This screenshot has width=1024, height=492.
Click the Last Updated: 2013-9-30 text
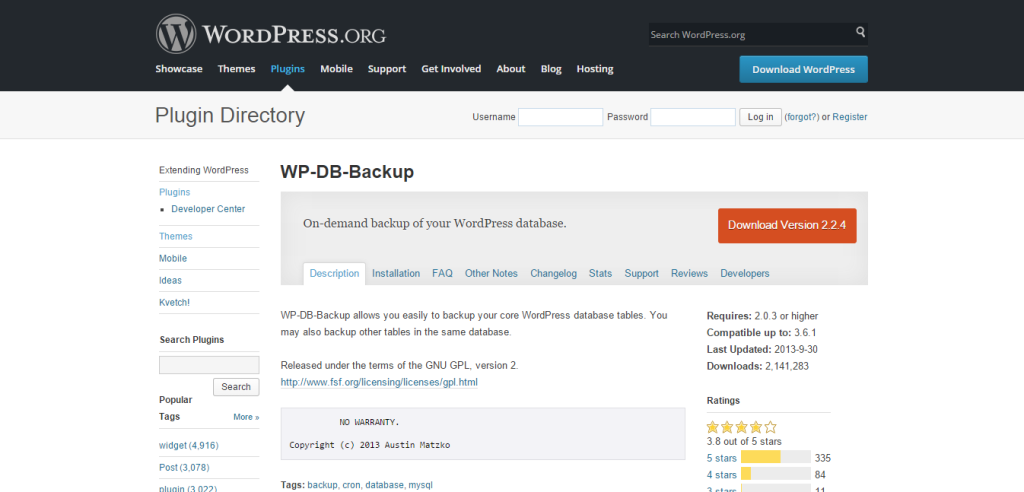click(761, 349)
